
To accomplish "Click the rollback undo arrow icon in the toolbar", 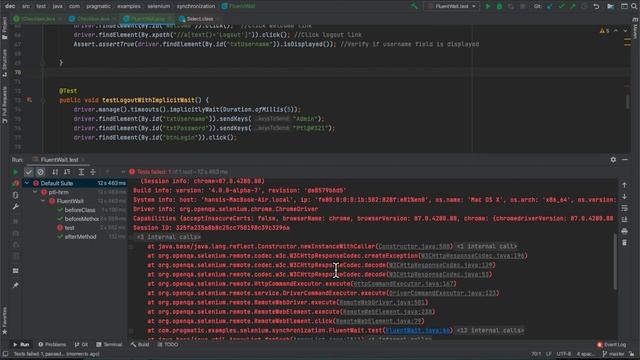I will pyautogui.click(x=596, y=6).
